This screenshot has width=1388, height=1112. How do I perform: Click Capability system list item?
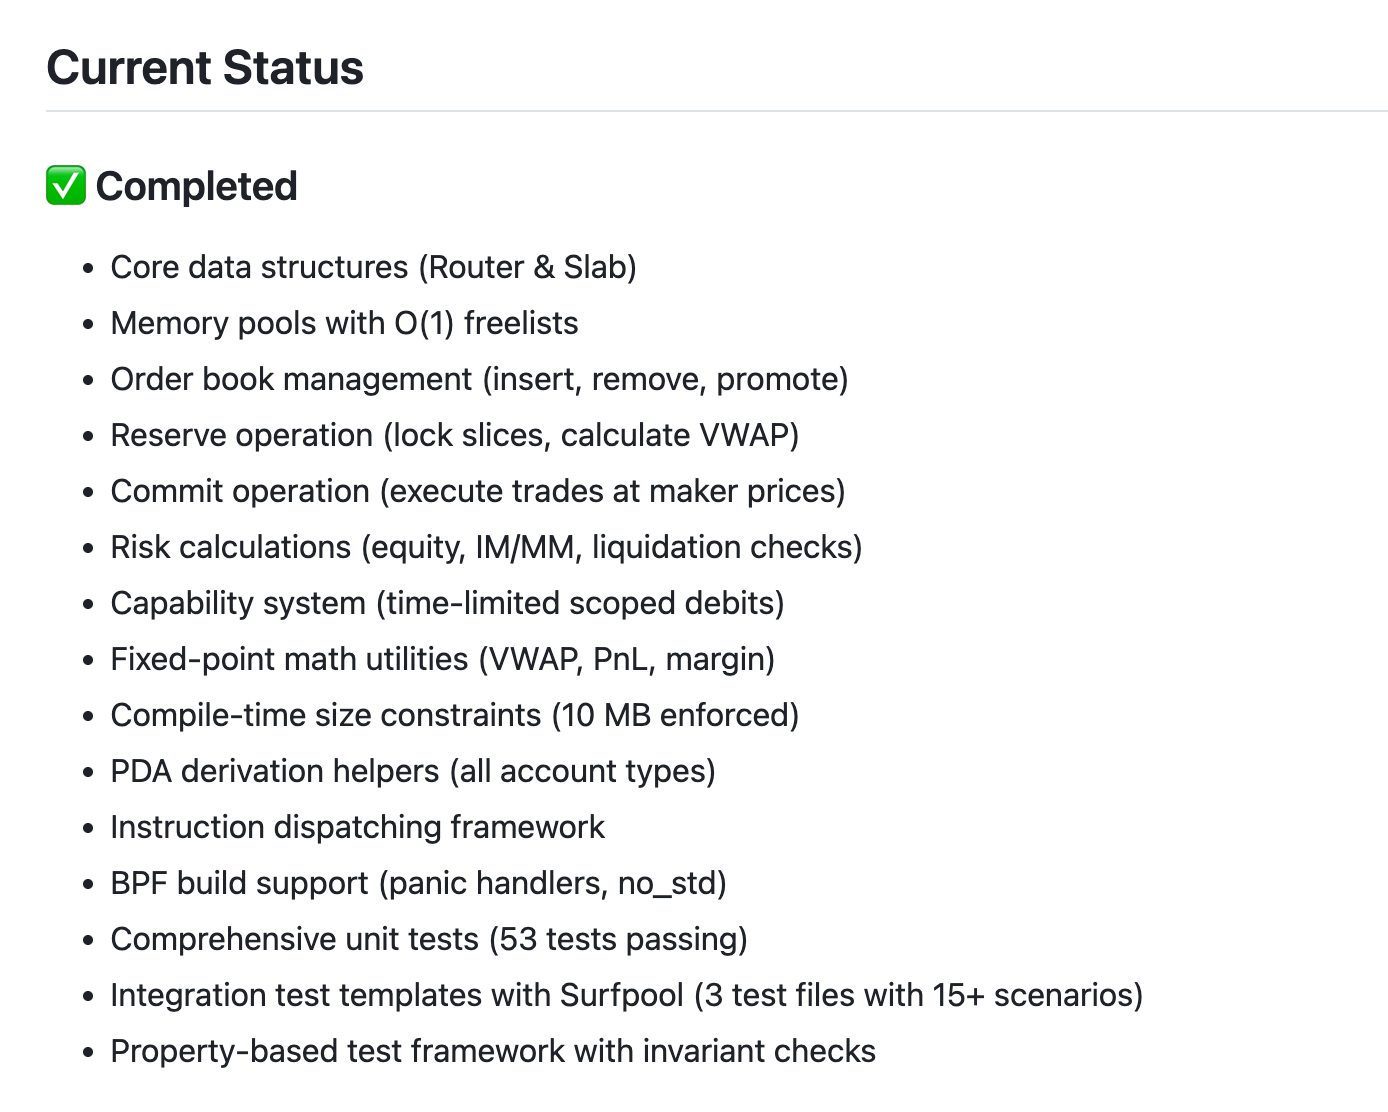[447, 603]
